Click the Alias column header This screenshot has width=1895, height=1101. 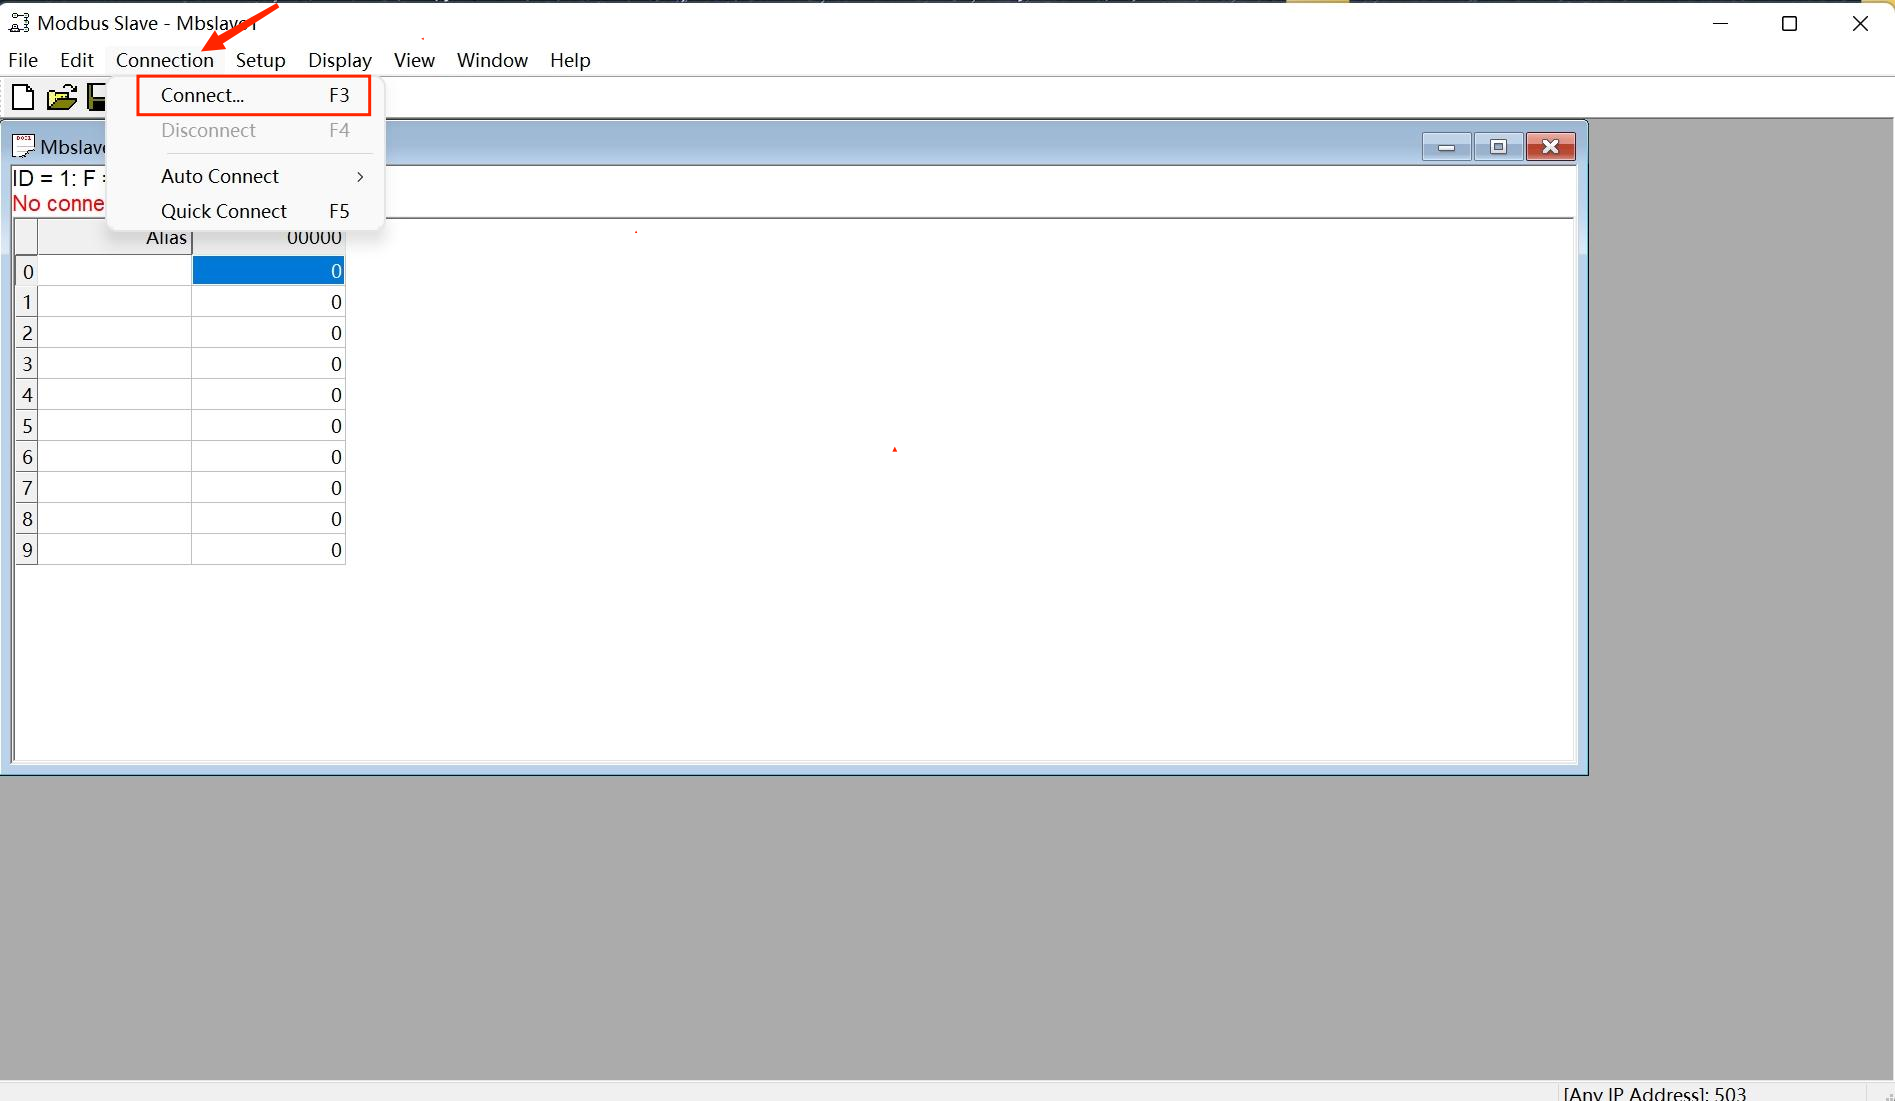115,240
